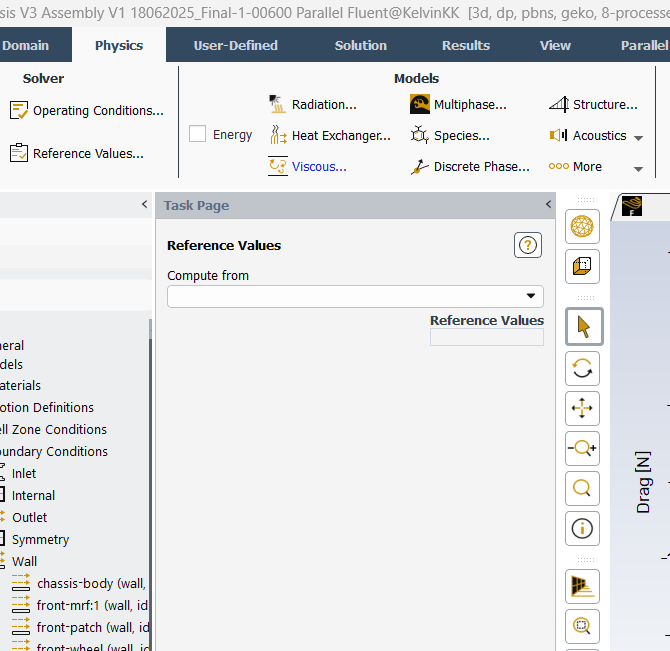Click the wireframe cube view icon
The height and width of the screenshot is (651, 670).
tap(582, 267)
